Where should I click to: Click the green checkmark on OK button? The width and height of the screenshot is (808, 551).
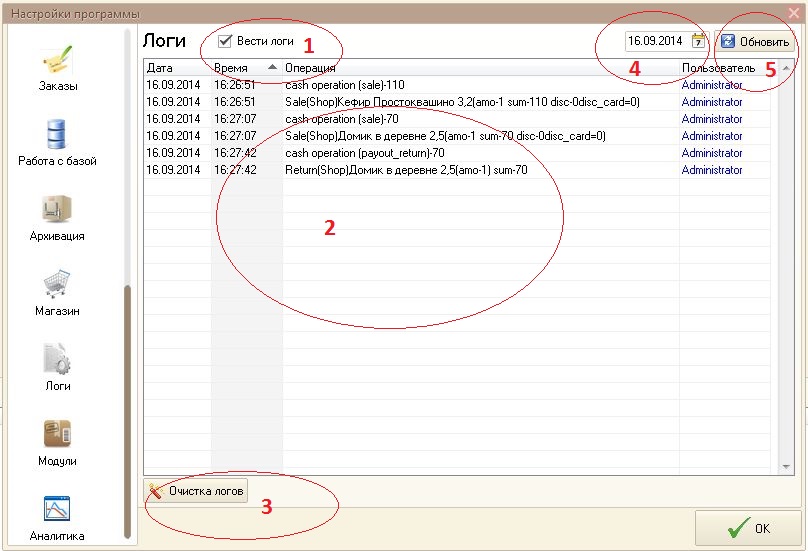point(739,528)
